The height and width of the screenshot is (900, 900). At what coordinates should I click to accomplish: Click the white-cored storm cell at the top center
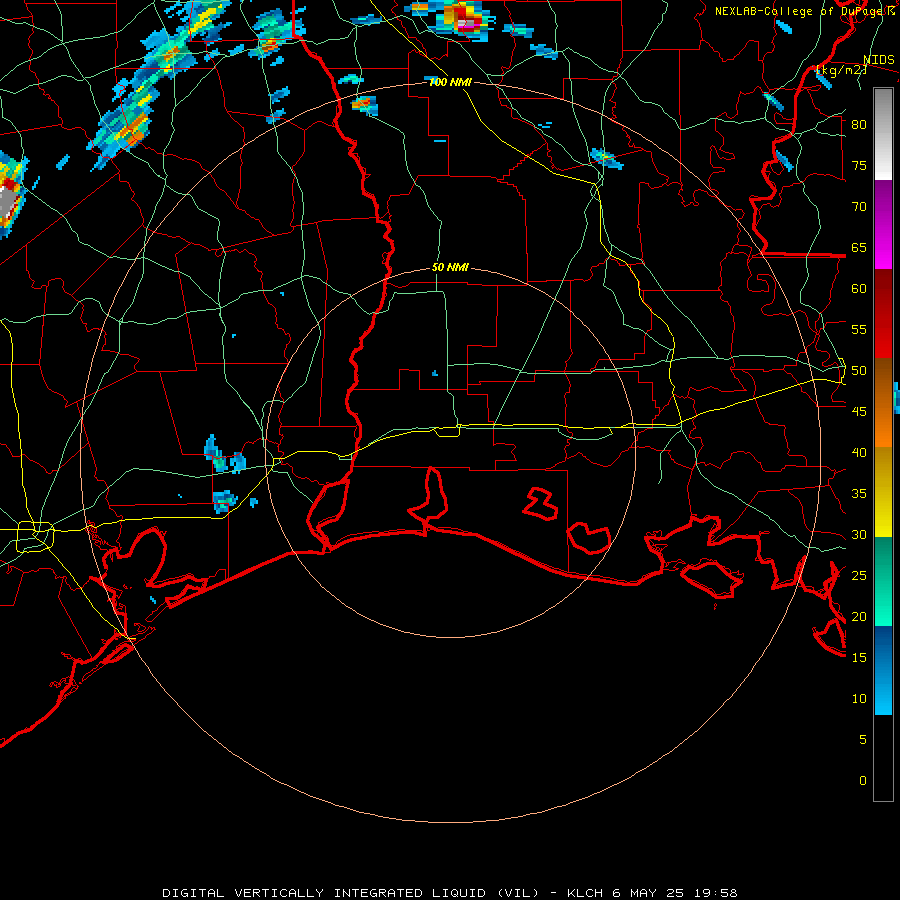tap(464, 19)
